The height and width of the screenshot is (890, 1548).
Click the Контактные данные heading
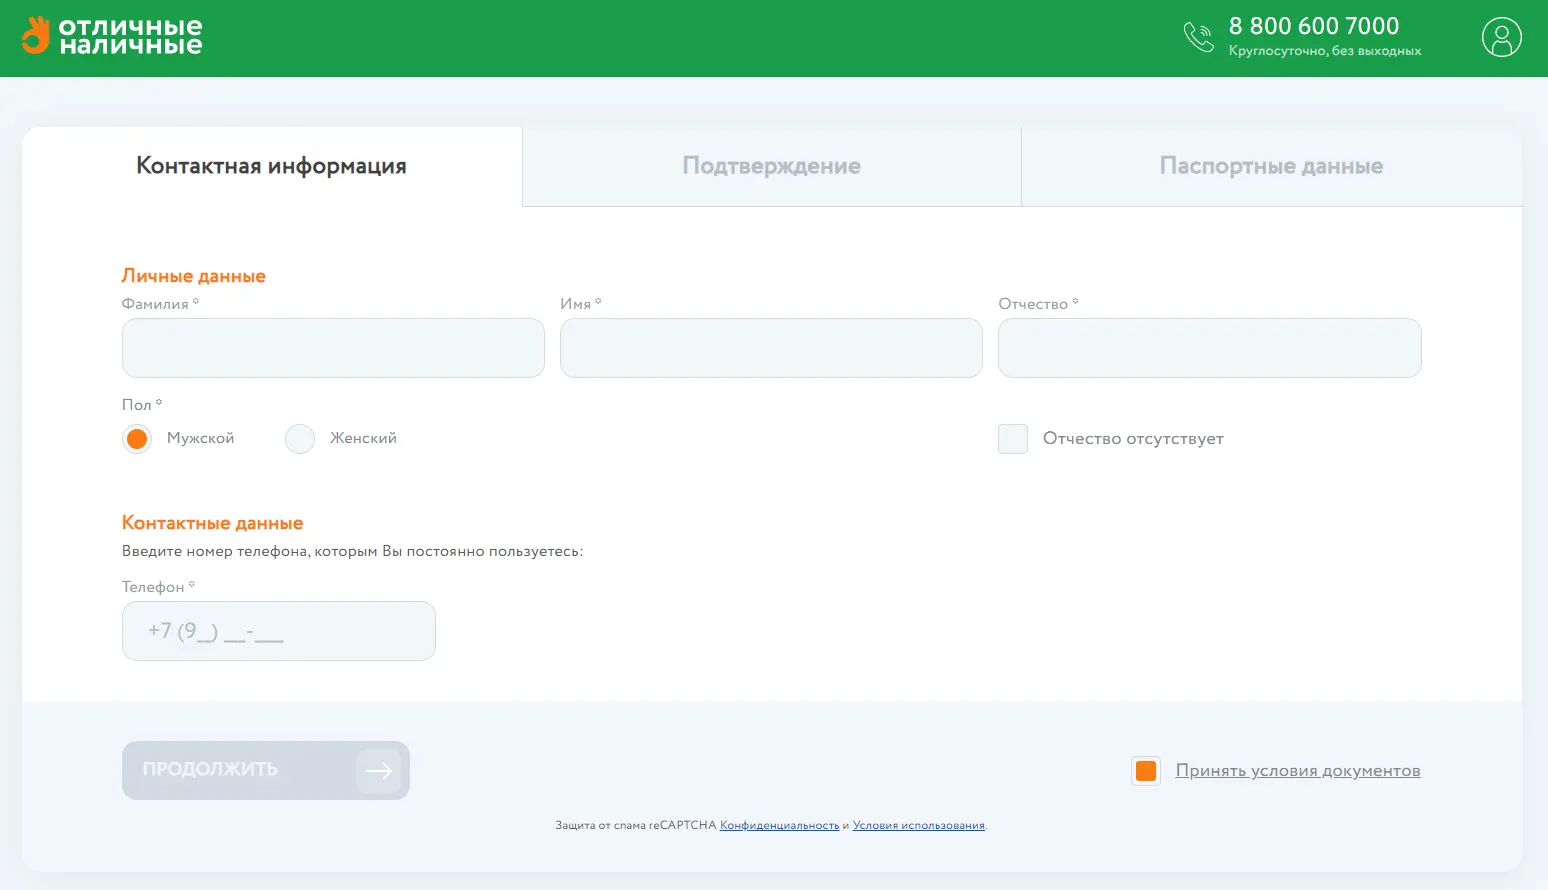point(212,523)
